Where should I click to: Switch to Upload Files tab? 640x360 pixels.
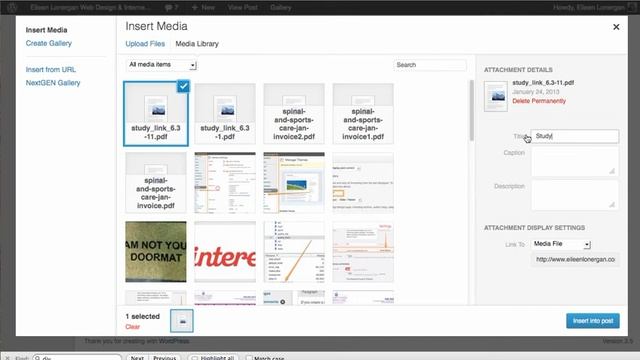click(x=145, y=44)
